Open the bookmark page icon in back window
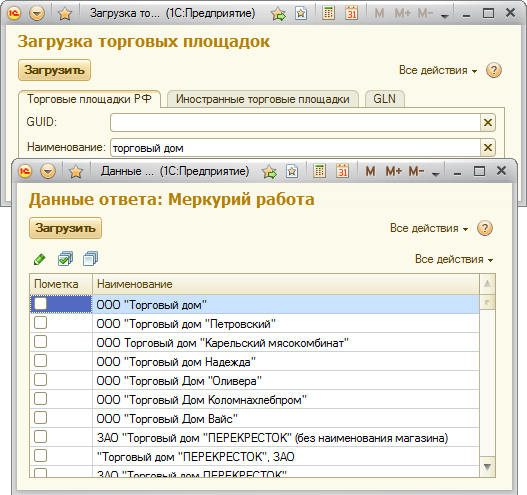The width and height of the screenshot is (527, 495). 301,13
